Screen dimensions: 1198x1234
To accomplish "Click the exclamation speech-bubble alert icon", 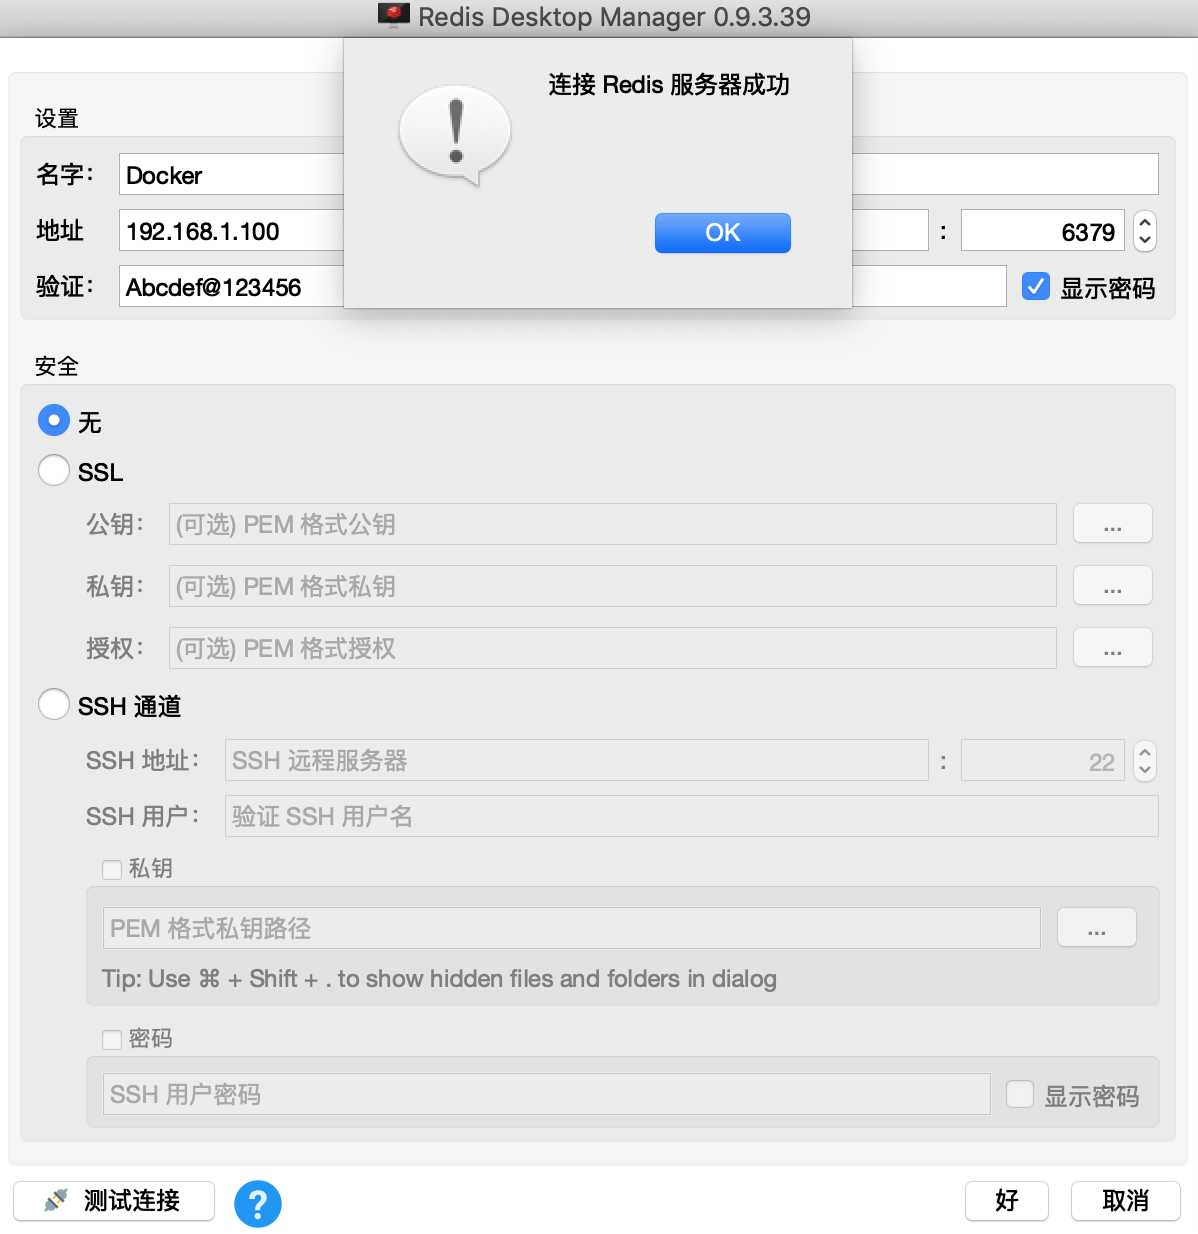I will 455,135.
